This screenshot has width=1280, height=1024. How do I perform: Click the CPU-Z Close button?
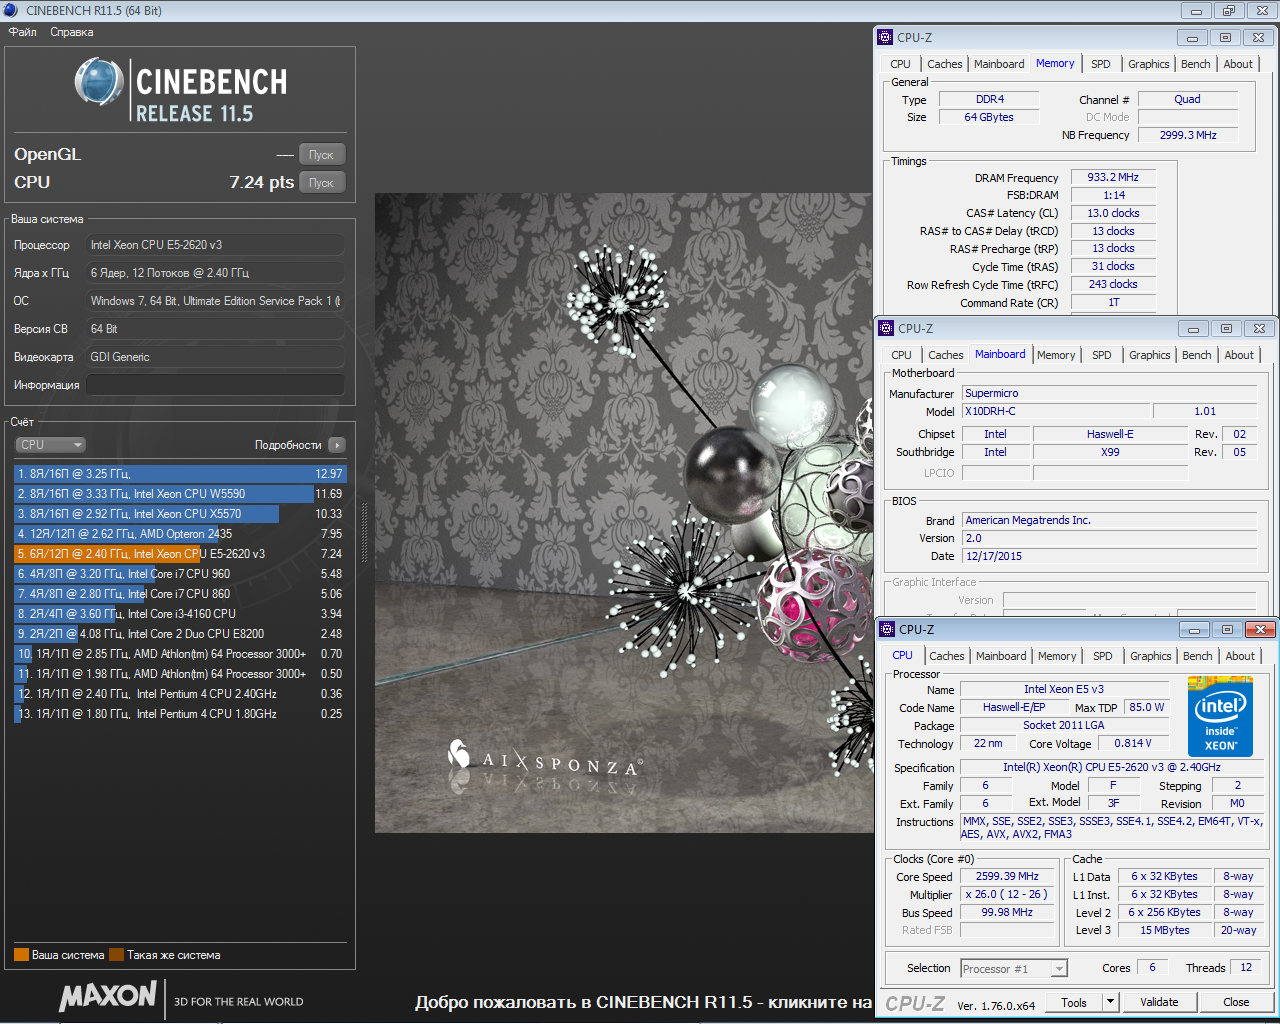point(1236,1002)
